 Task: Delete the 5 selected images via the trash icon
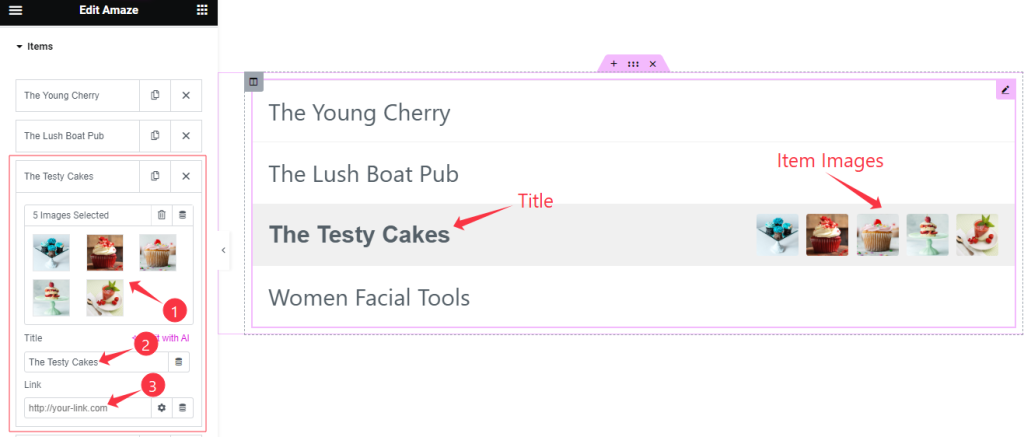click(x=162, y=215)
